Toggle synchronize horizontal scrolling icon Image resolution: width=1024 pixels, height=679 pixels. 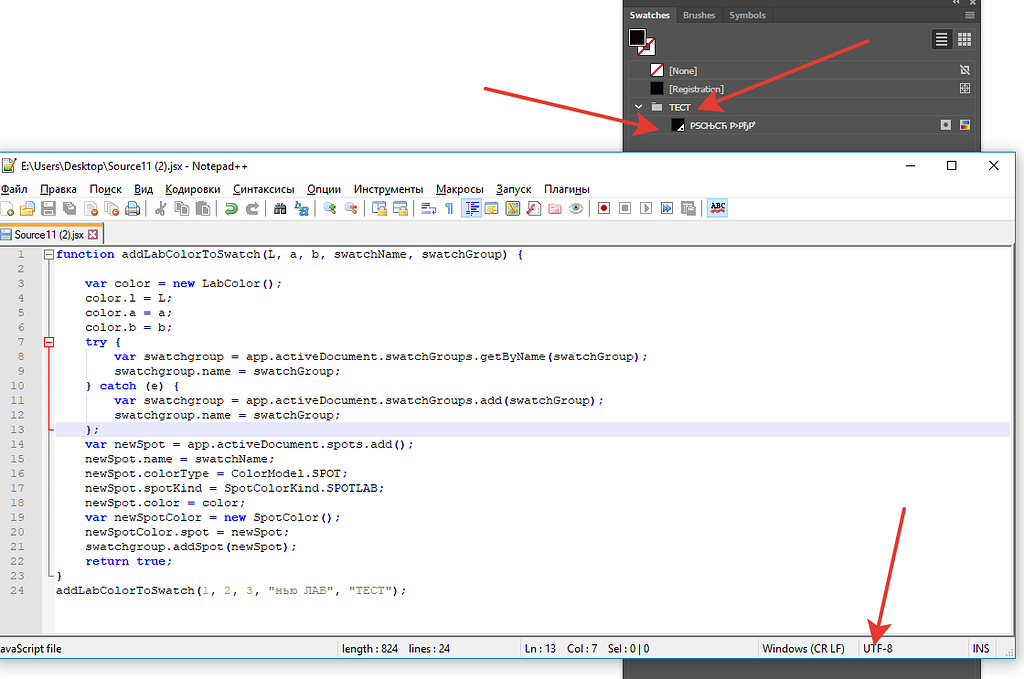click(x=400, y=208)
